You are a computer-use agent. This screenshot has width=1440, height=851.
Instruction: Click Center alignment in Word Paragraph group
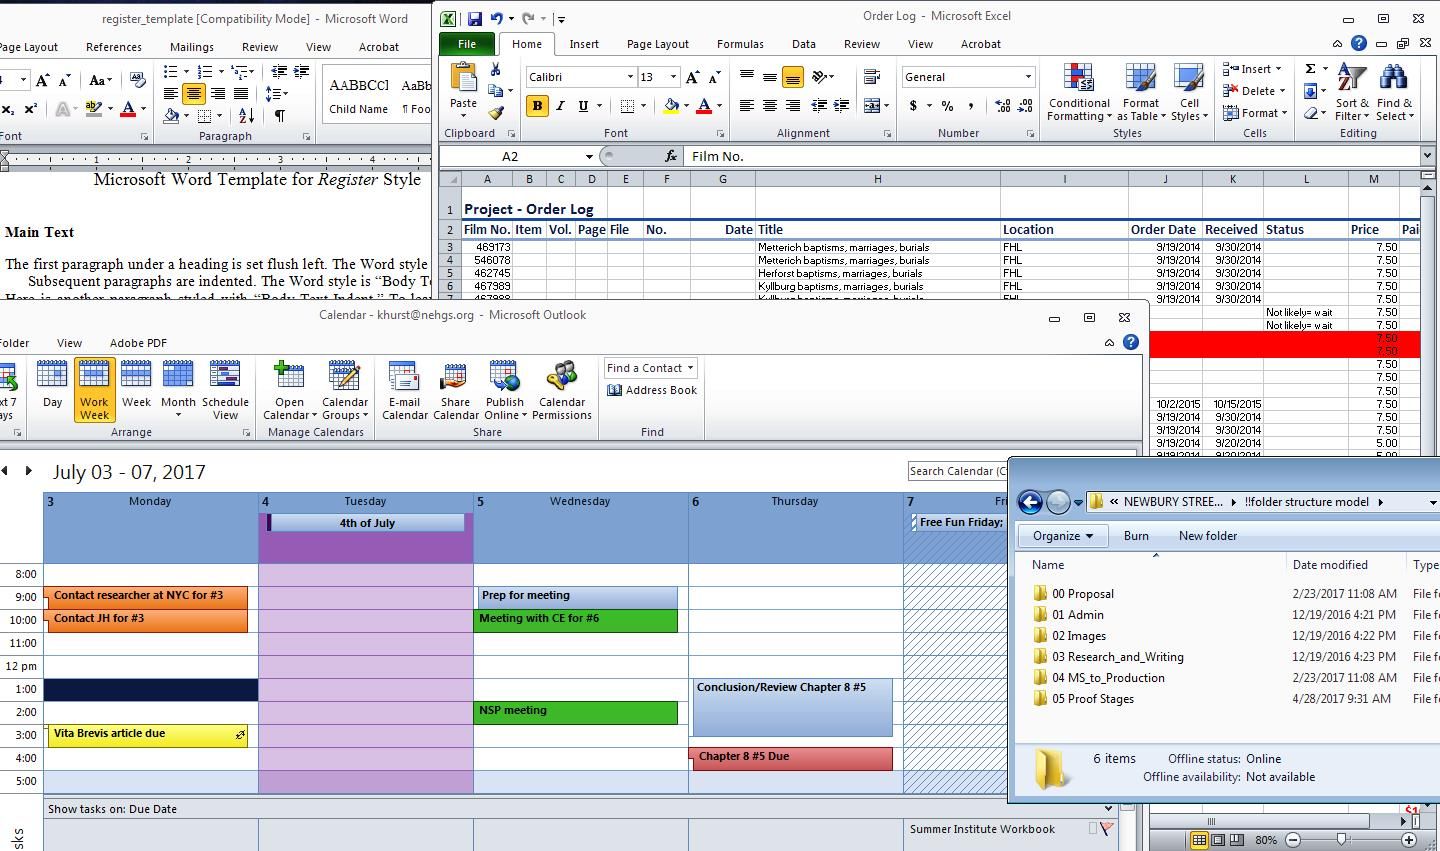tap(194, 93)
